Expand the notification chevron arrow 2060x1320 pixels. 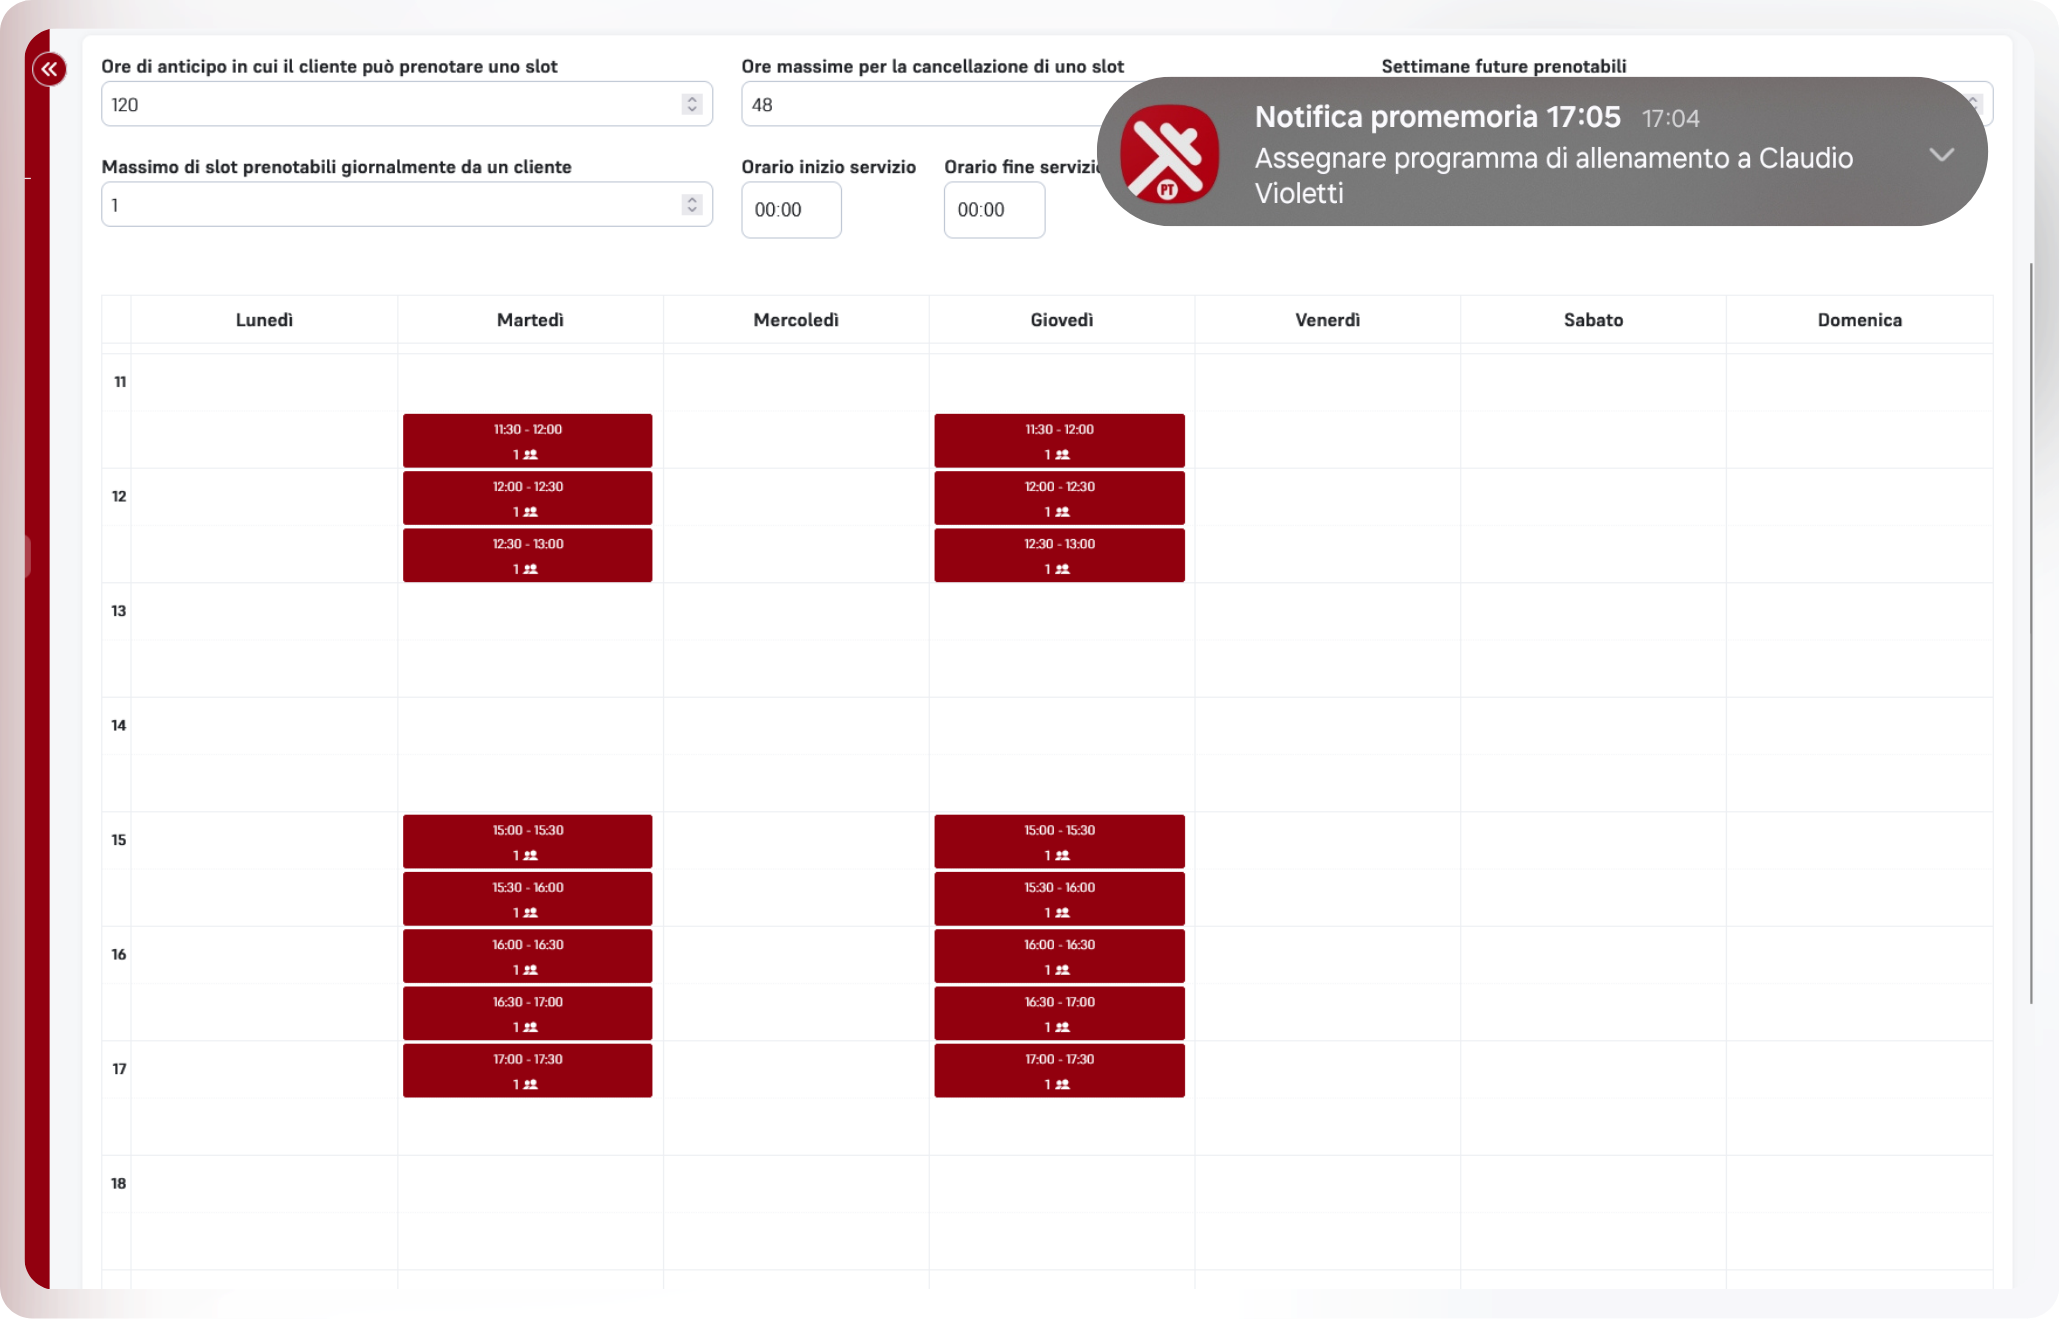pos(1941,155)
